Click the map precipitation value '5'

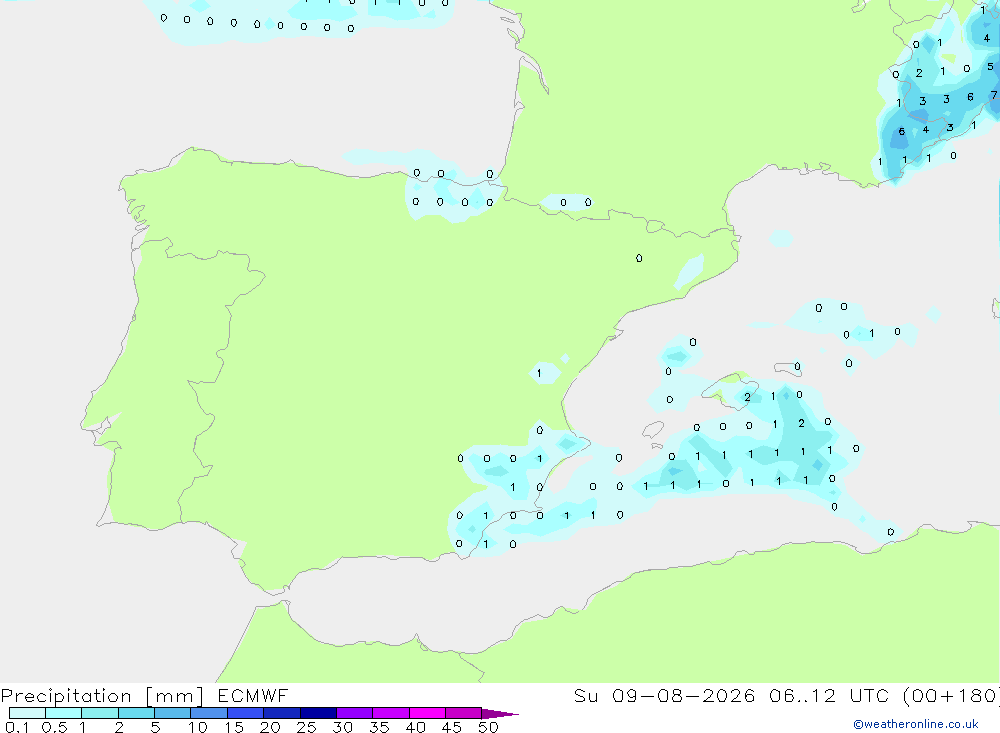(990, 66)
